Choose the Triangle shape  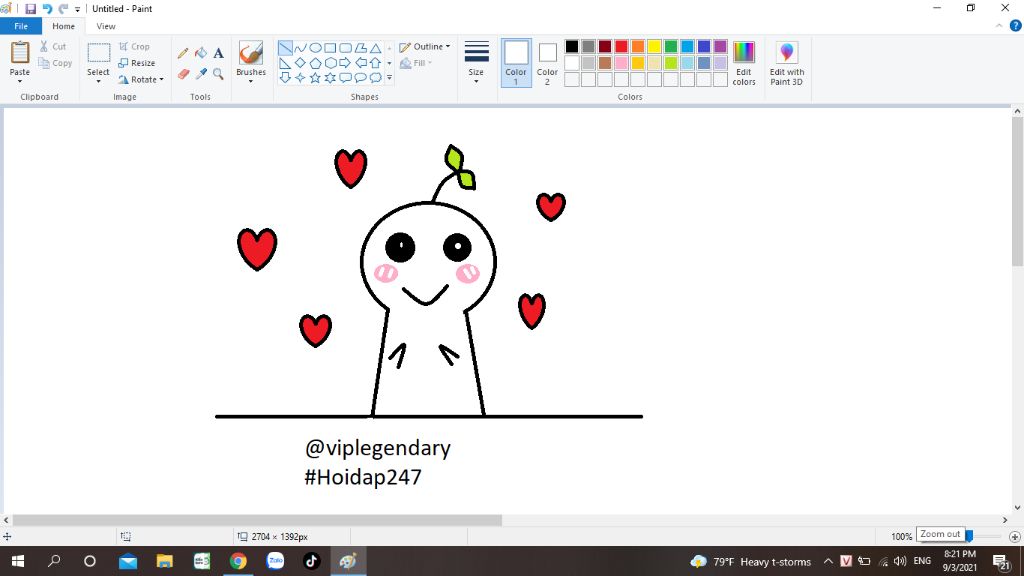pyautogui.click(x=376, y=48)
